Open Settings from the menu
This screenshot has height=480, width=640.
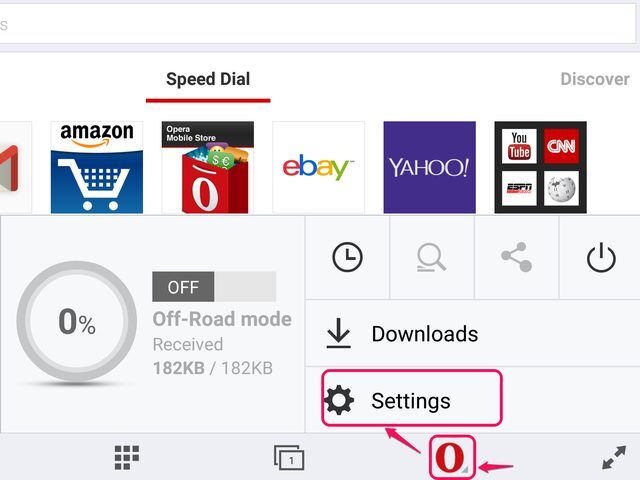click(410, 401)
